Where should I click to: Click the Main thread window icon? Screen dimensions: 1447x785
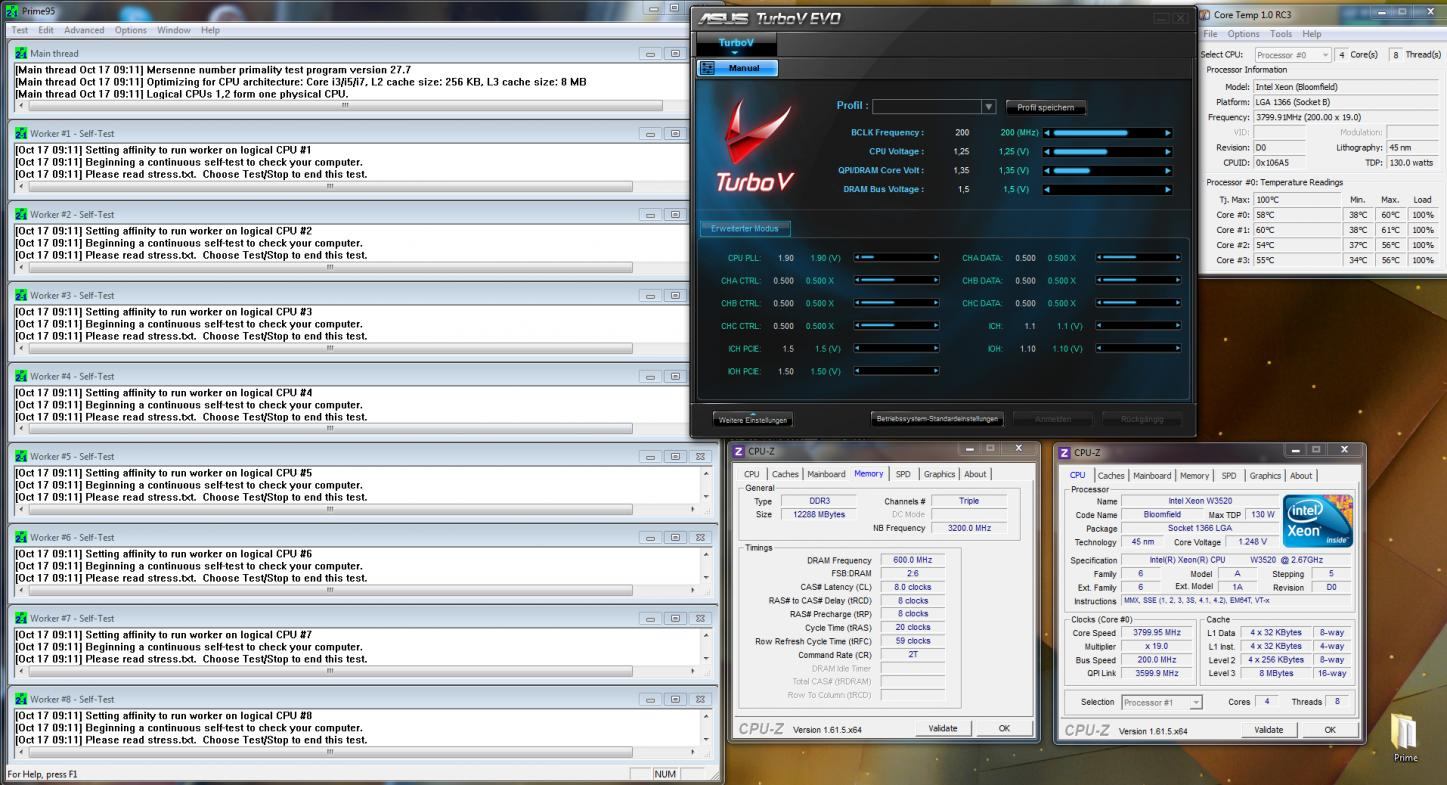21,53
